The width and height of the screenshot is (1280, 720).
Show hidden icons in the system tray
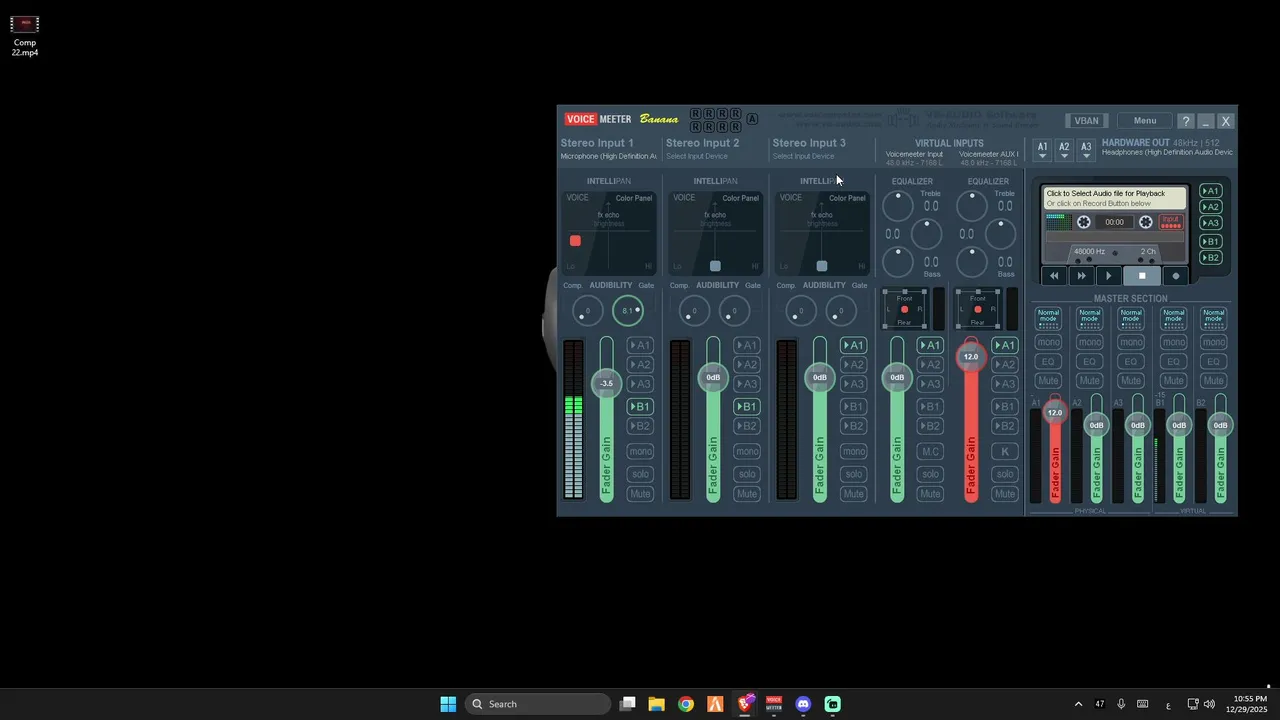click(x=1078, y=704)
